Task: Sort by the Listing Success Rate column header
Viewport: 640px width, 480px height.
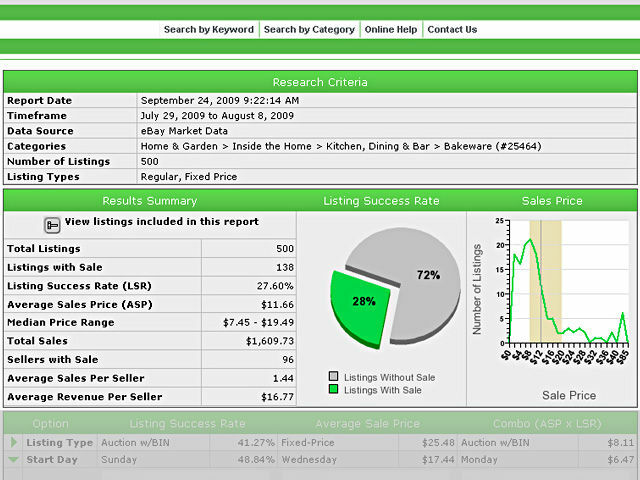Action: point(187,424)
